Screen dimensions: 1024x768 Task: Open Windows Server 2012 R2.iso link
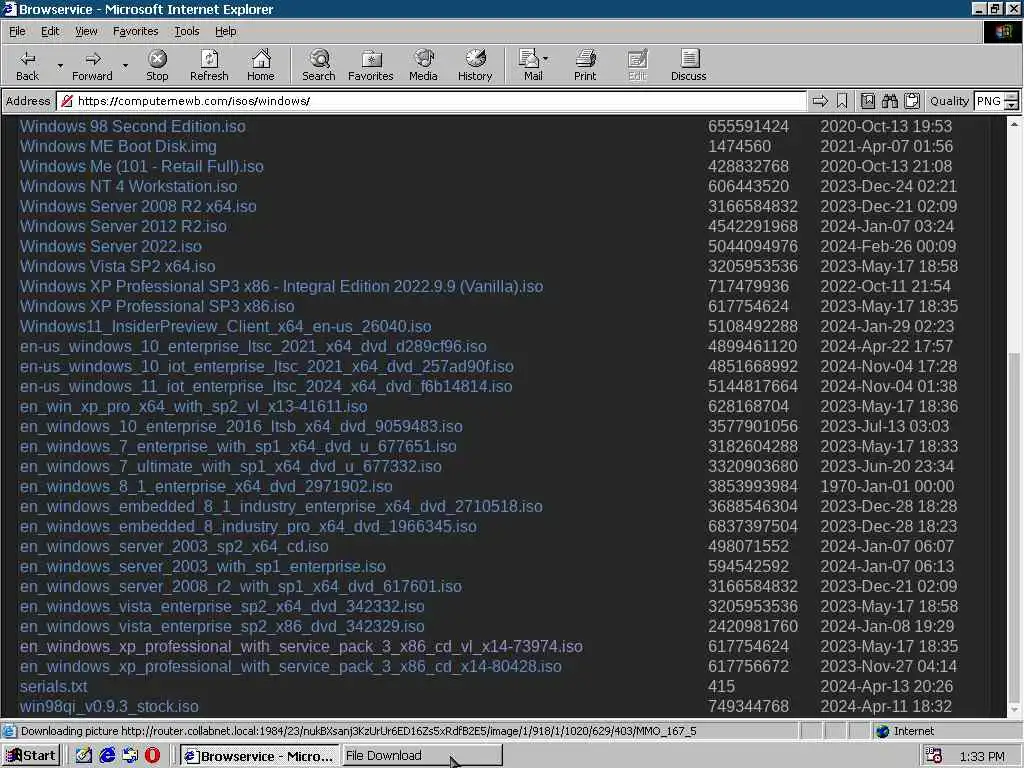point(123,227)
